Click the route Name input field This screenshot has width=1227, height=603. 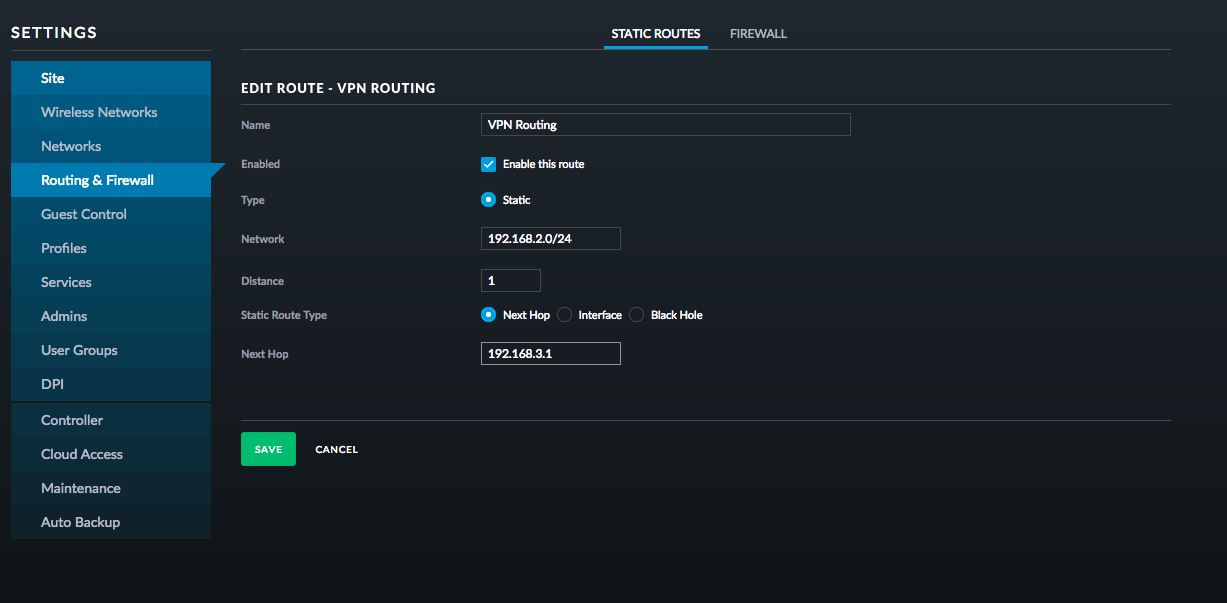coord(665,125)
